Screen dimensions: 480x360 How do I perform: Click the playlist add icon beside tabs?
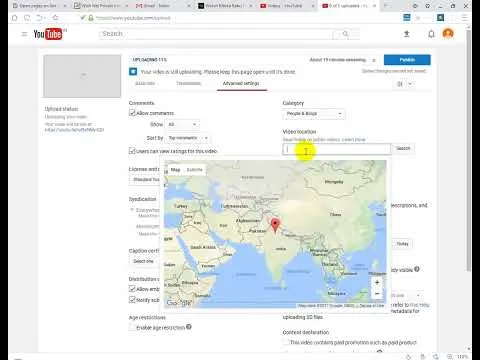click(x=400, y=84)
